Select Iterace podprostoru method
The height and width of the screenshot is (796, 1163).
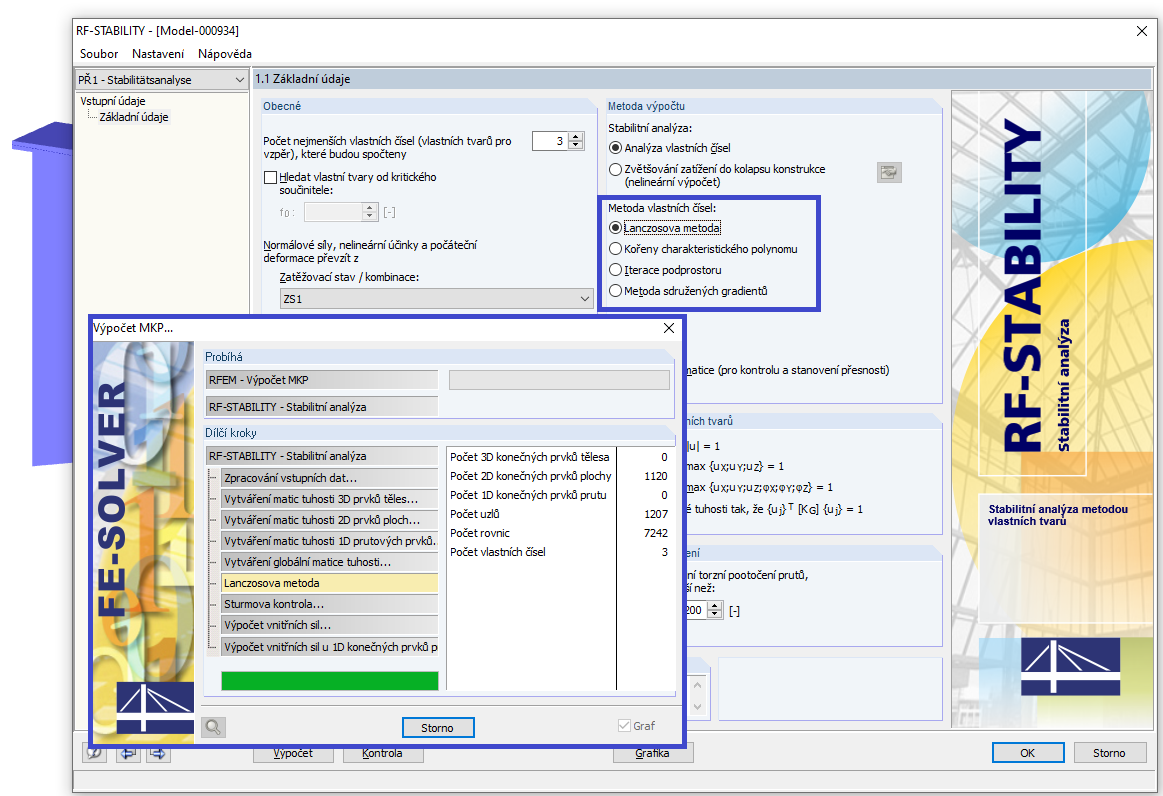coord(615,270)
